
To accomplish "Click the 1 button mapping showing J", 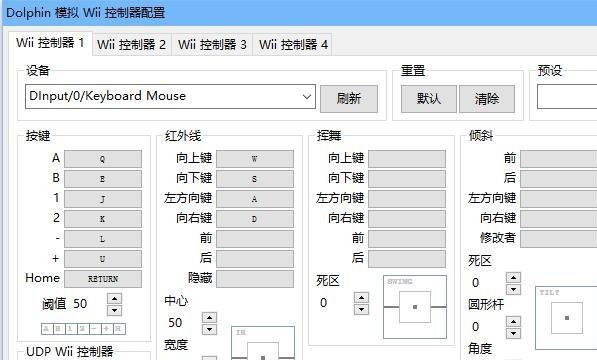I will pos(103,199).
